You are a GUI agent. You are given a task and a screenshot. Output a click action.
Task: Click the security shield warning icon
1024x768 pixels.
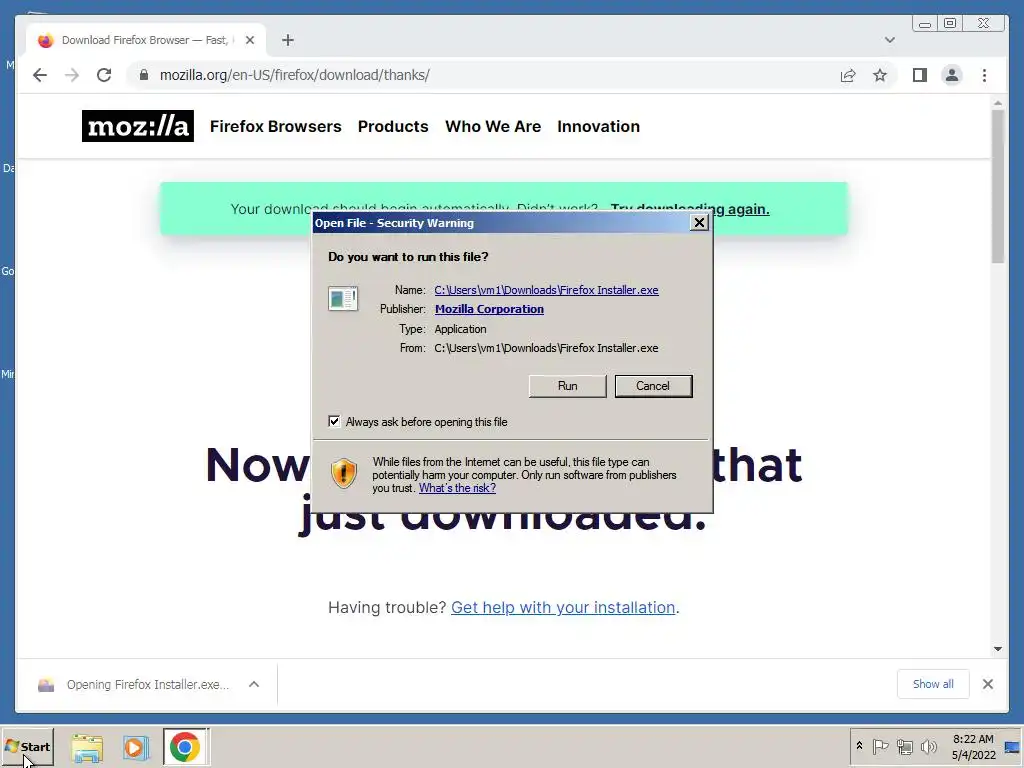(344, 473)
